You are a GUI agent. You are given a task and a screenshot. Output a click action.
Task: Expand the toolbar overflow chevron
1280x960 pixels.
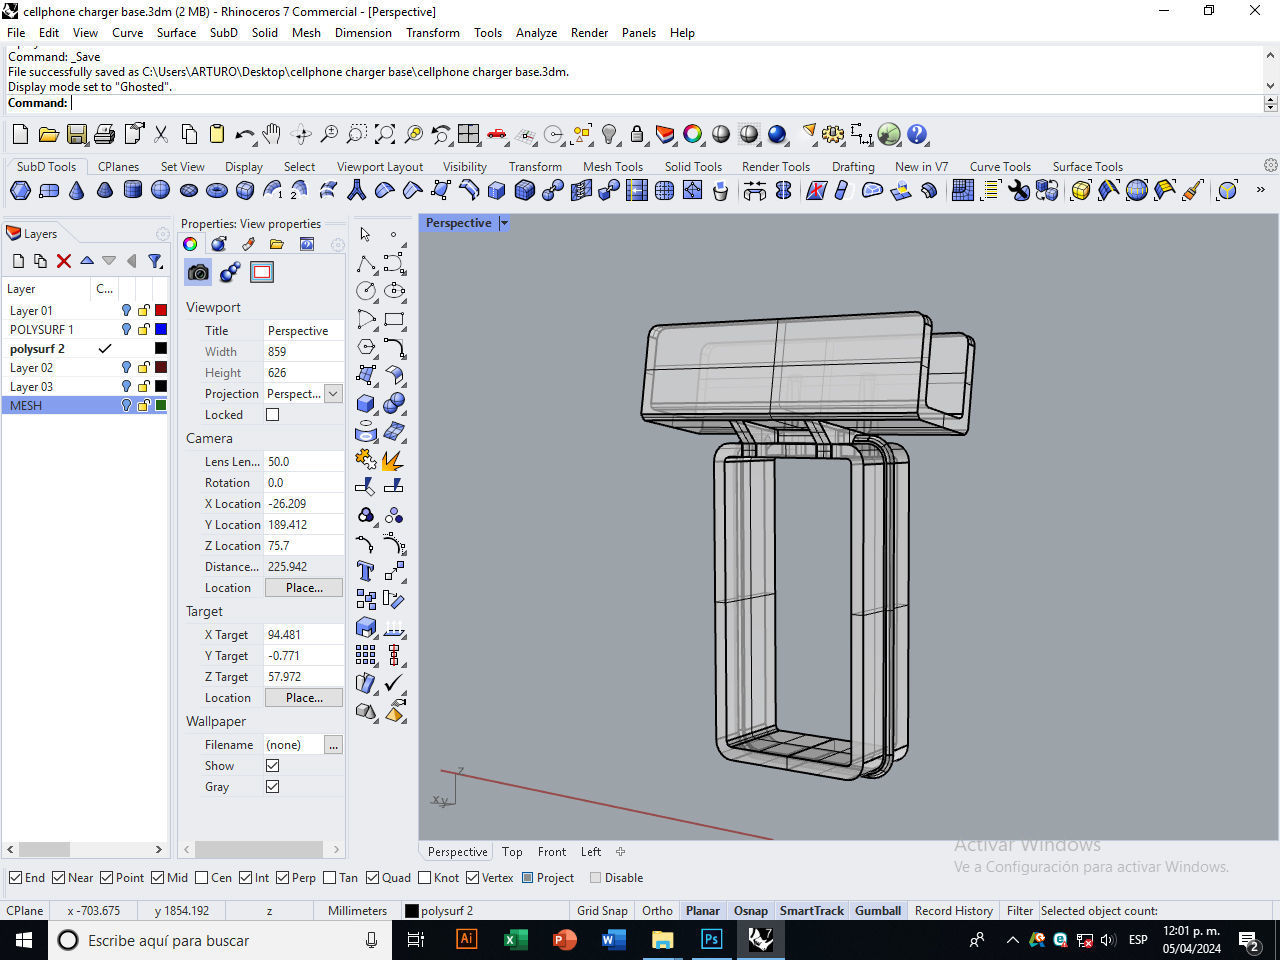click(1260, 190)
